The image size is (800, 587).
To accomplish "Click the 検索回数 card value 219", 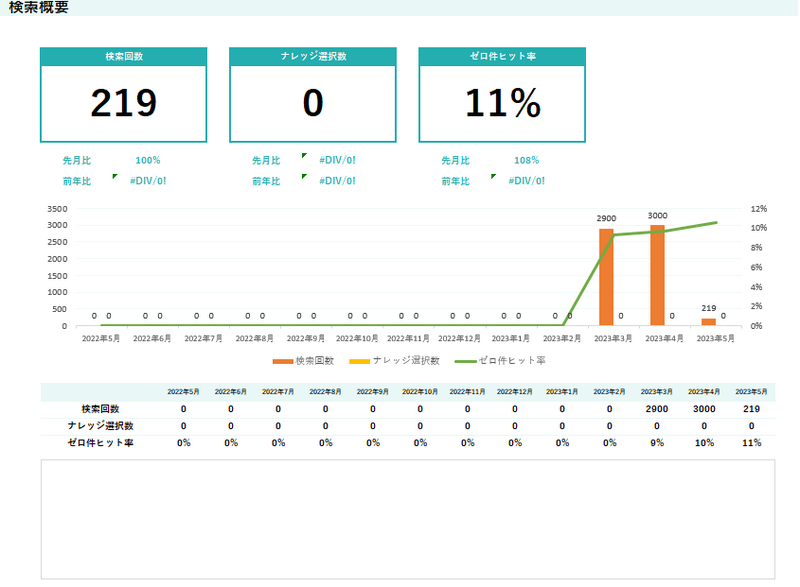I will [x=123, y=103].
